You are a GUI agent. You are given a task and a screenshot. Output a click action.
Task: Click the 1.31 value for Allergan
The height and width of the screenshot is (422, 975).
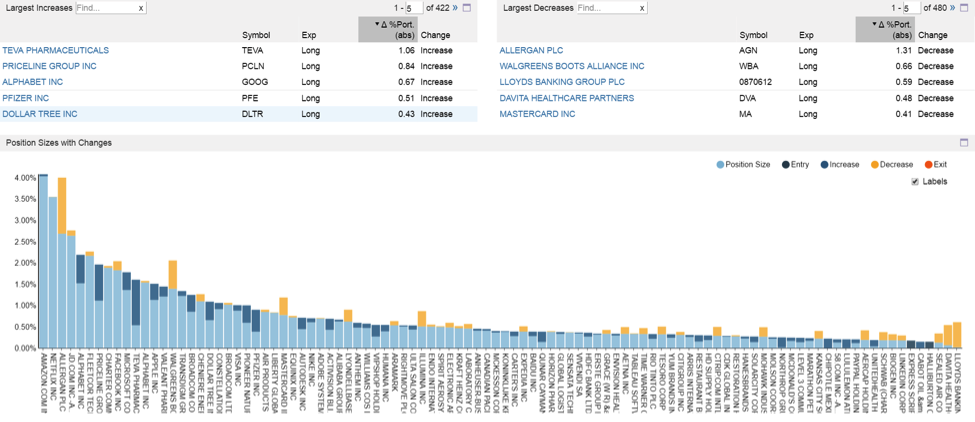(903, 50)
